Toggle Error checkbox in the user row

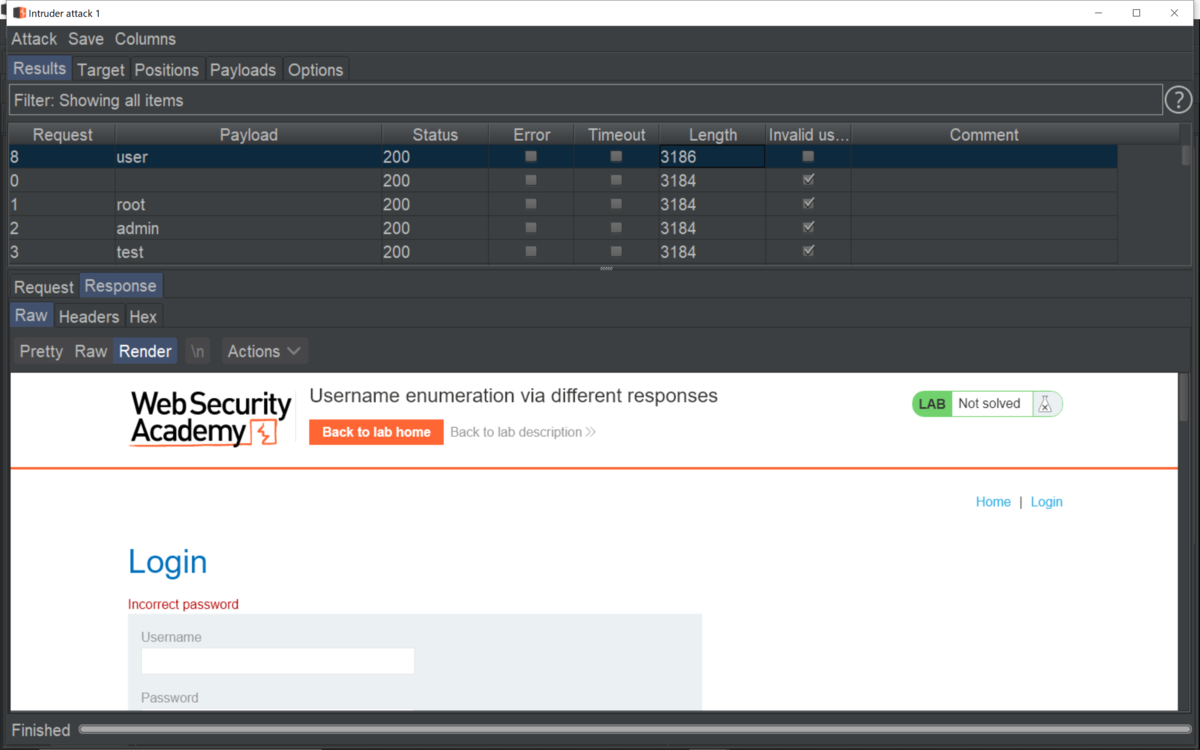coord(531,157)
